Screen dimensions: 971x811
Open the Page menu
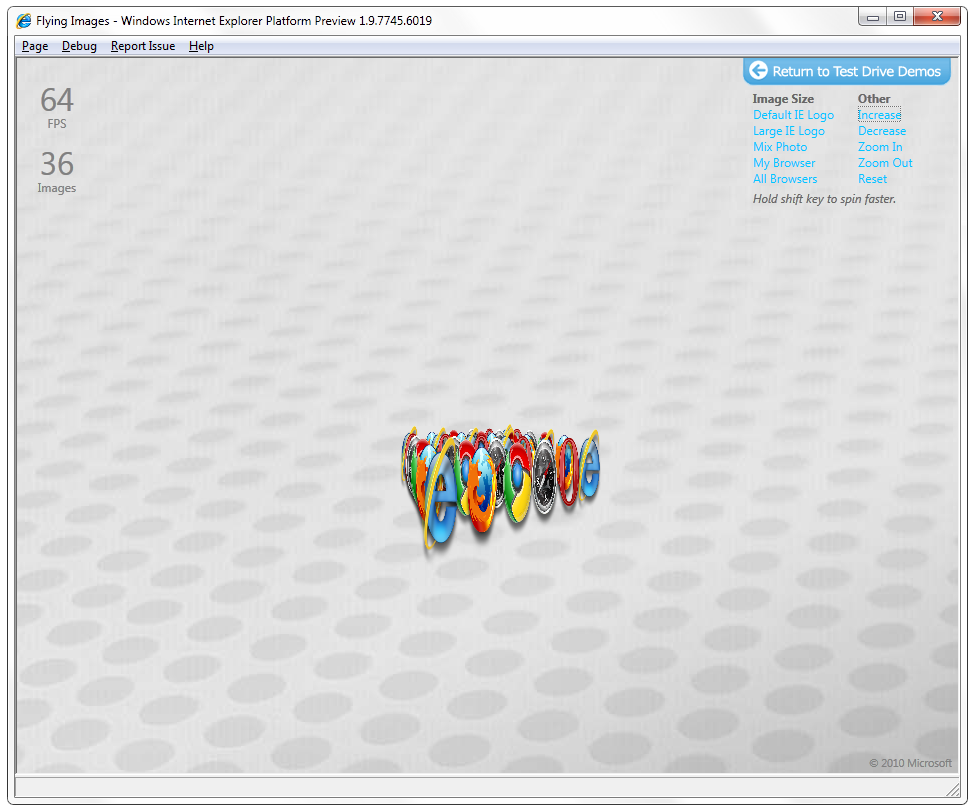(35, 46)
